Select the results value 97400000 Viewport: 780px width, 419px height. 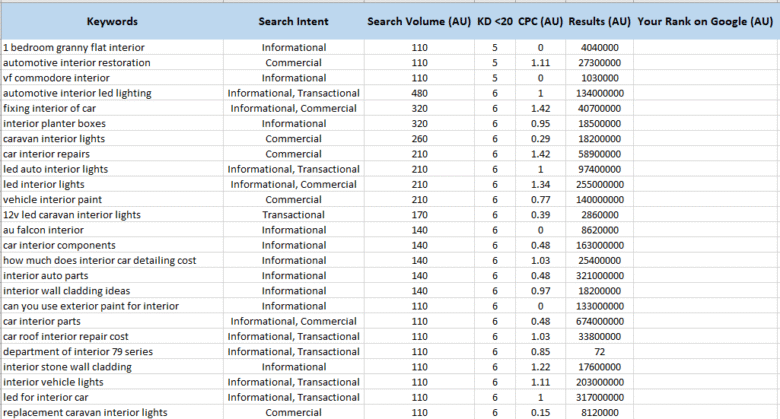click(599, 169)
